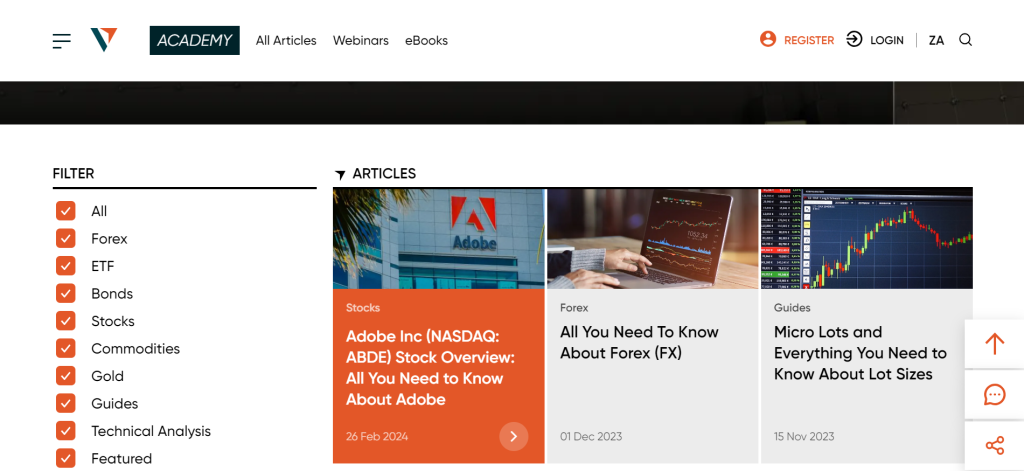Toggle the Gold filter checkbox
Viewport: 1024px width, 471px height.
[x=66, y=376]
